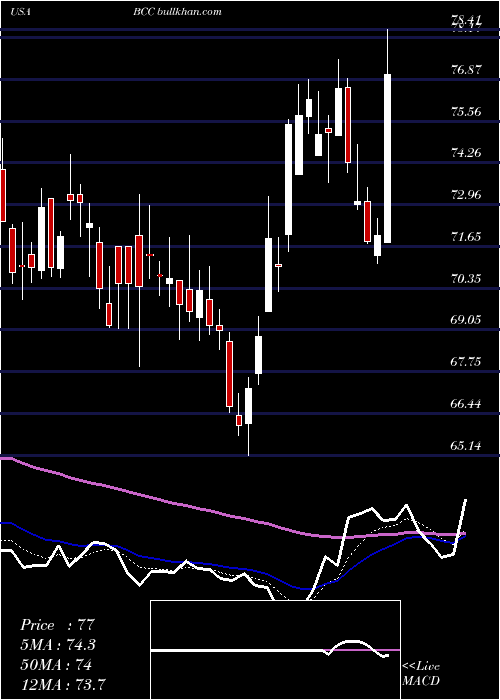Image resolution: width=500 pixels, height=700 pixels.
Task: Click the 50MA : 74 readout
Action: pyautogui.click(x=56, y=665)
